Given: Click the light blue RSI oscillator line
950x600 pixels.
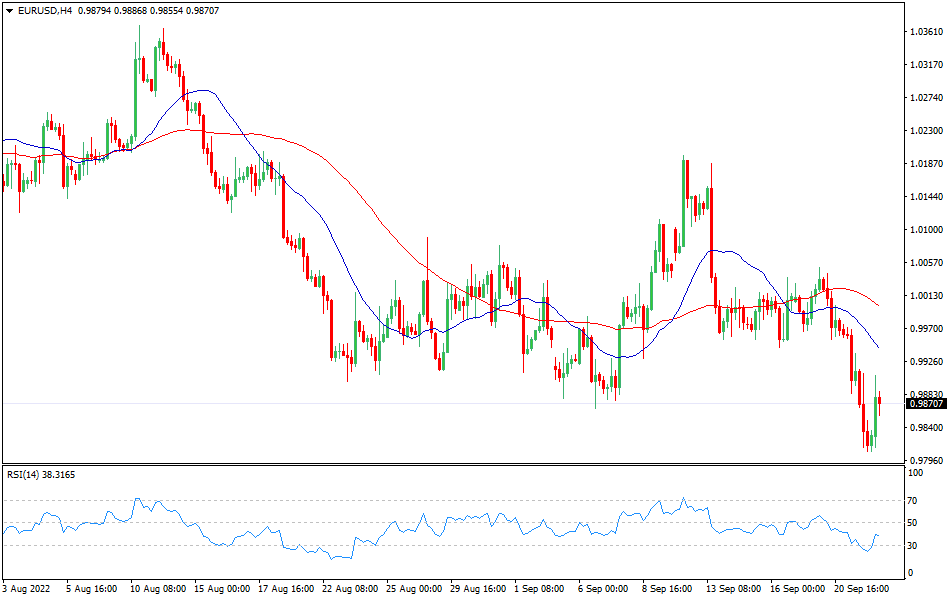Looking at the screenshot, I should pyautogui.click(x=300, y=548).
